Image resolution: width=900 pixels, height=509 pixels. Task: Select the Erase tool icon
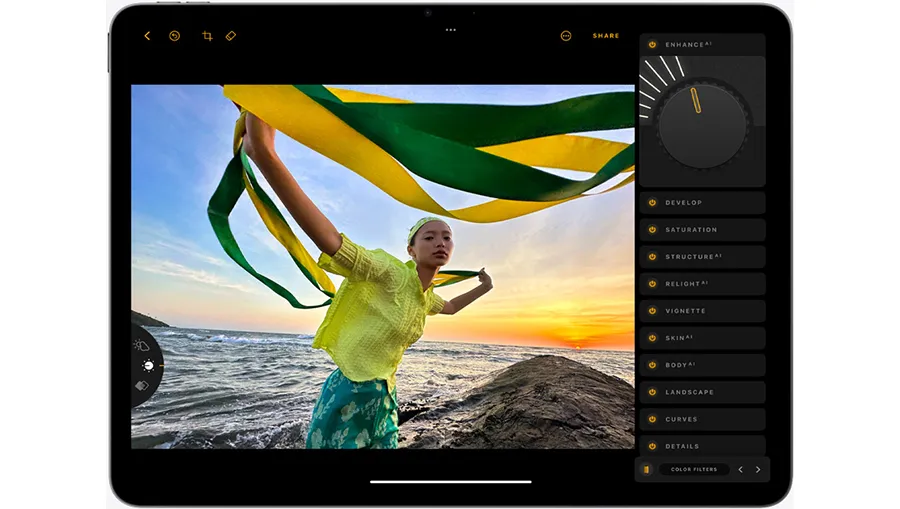[231, 36]
